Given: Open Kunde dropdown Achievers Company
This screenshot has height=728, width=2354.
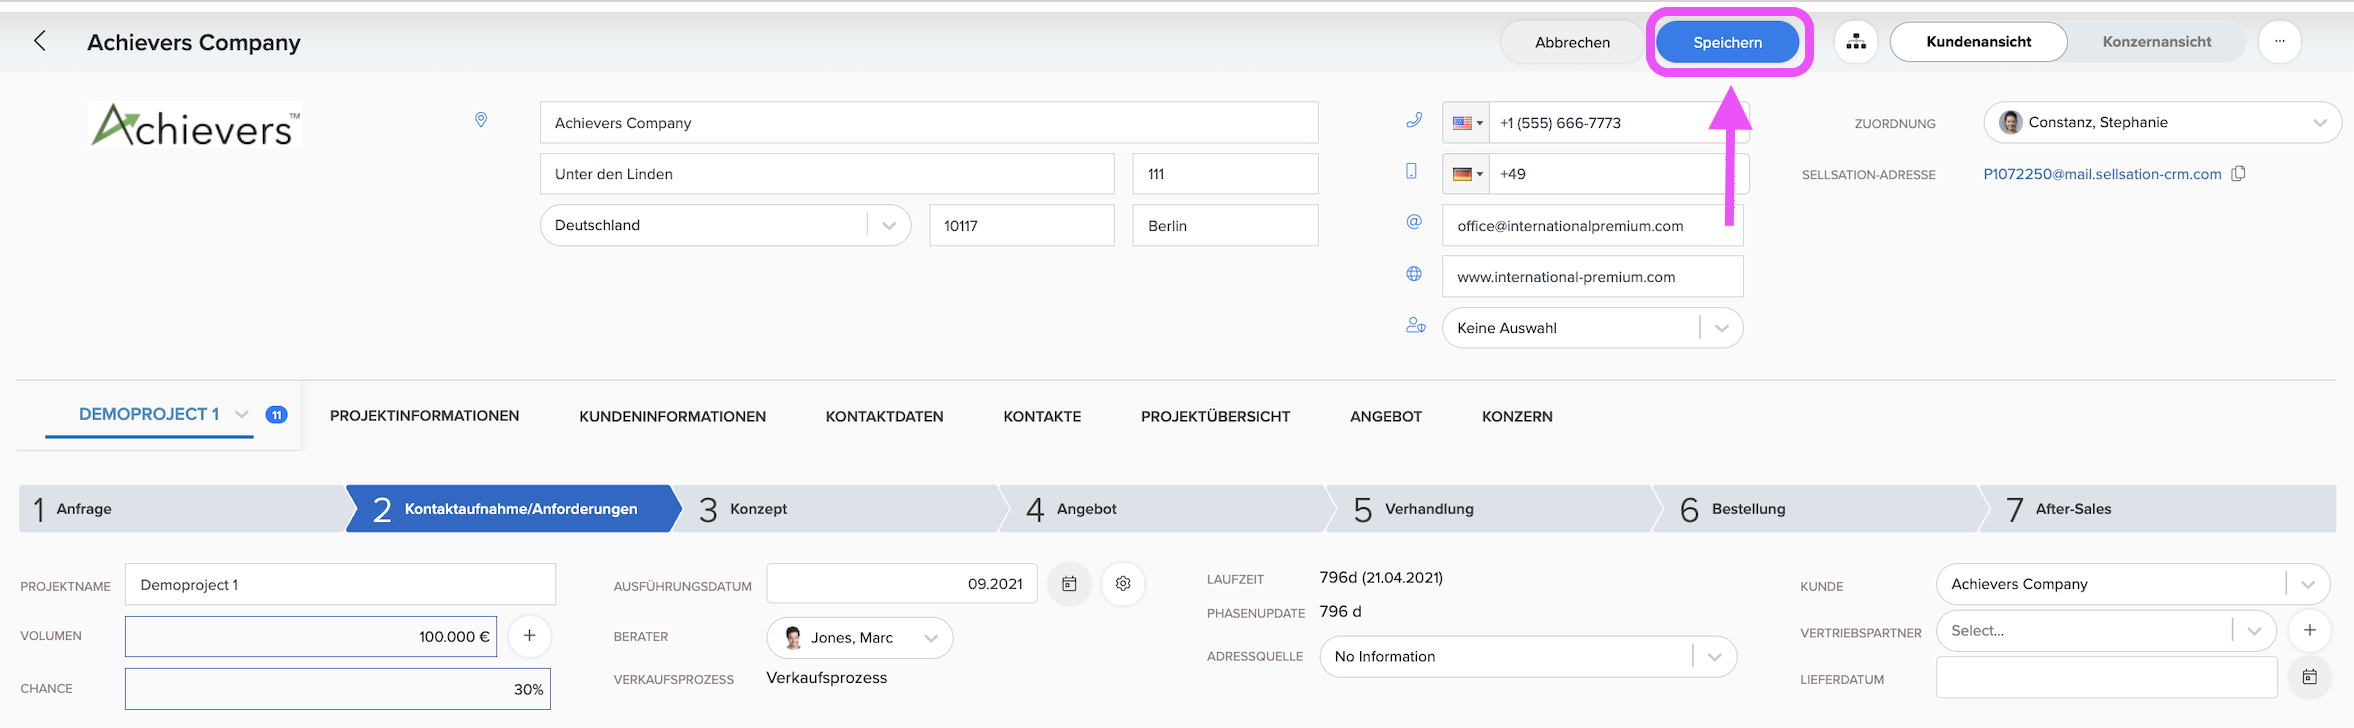Looking at the screenshot, I should pyautogui.click(x=2133, y=584).
